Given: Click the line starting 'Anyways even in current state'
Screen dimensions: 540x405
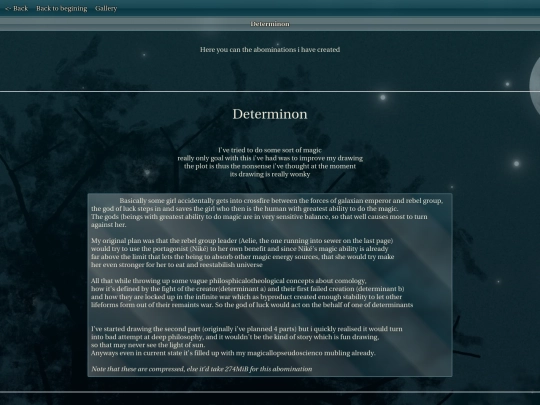Looking at the screenshot, I should click(233, 353).
